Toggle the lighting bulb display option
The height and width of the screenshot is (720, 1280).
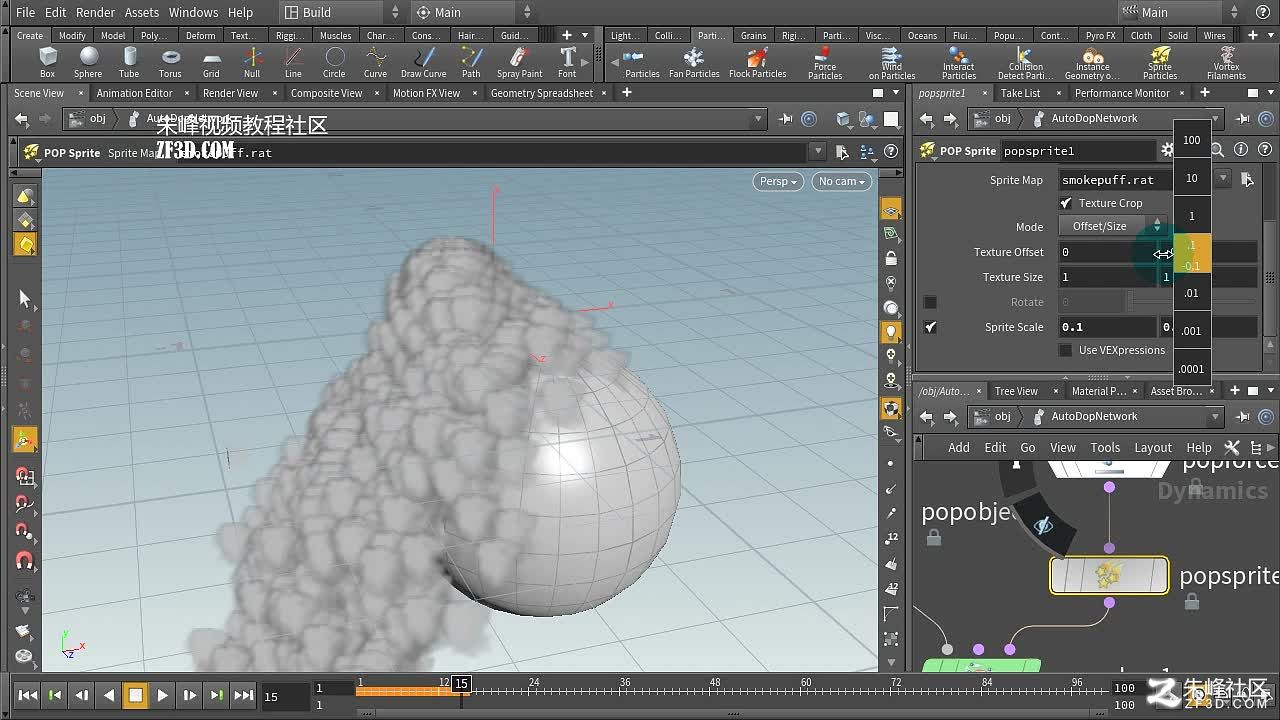(891, 331)
